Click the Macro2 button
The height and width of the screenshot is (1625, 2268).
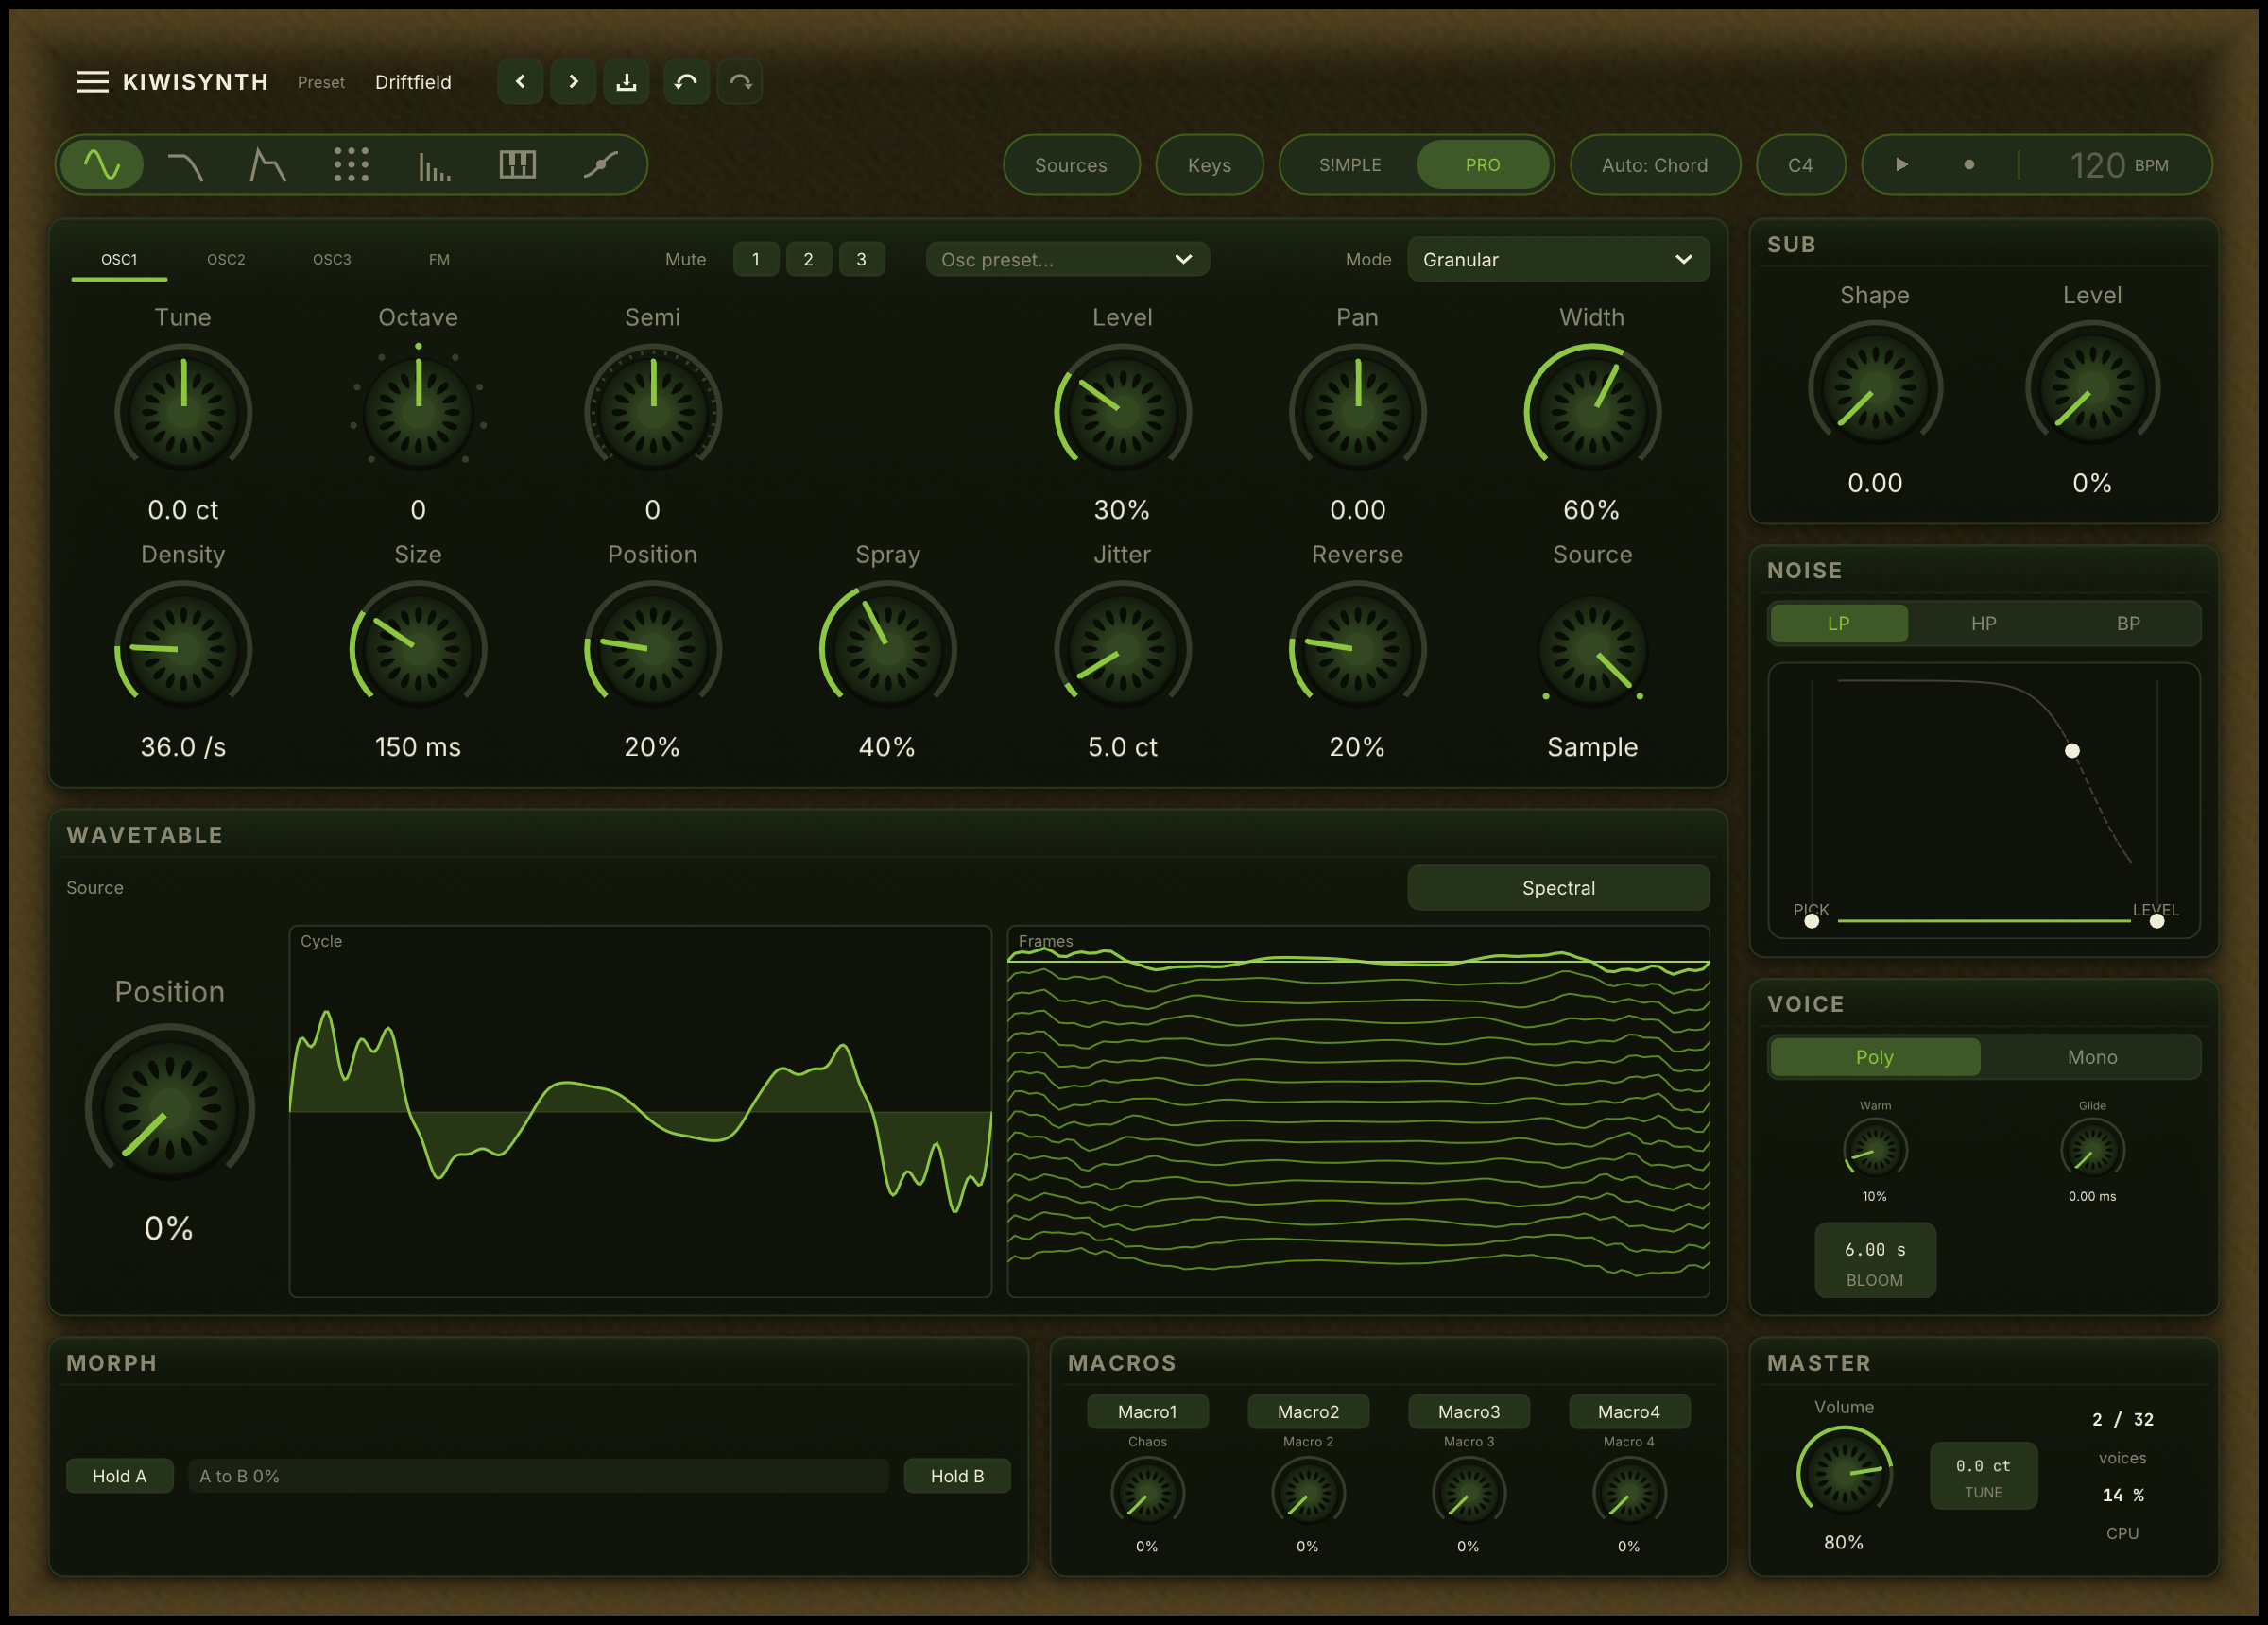tap(1308, 1413)
